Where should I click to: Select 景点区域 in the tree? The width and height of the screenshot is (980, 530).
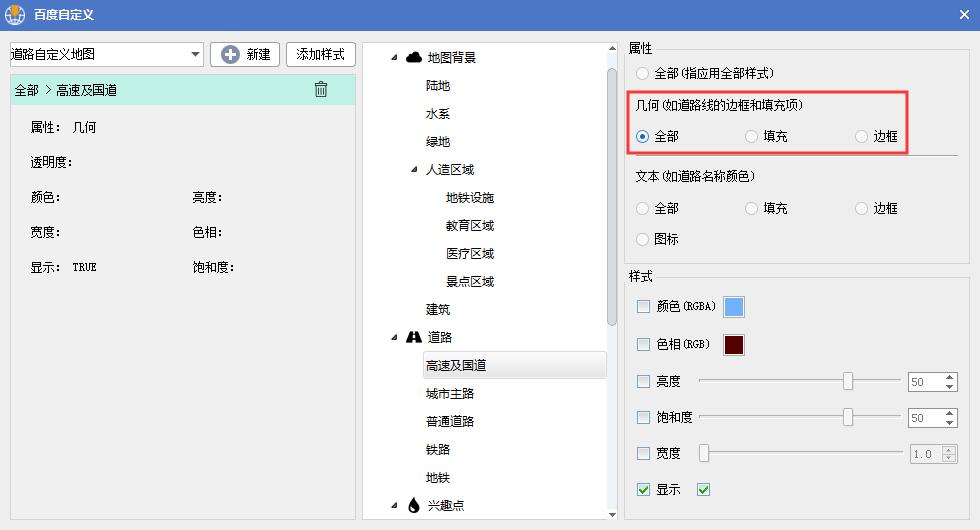tap(469, 281)
